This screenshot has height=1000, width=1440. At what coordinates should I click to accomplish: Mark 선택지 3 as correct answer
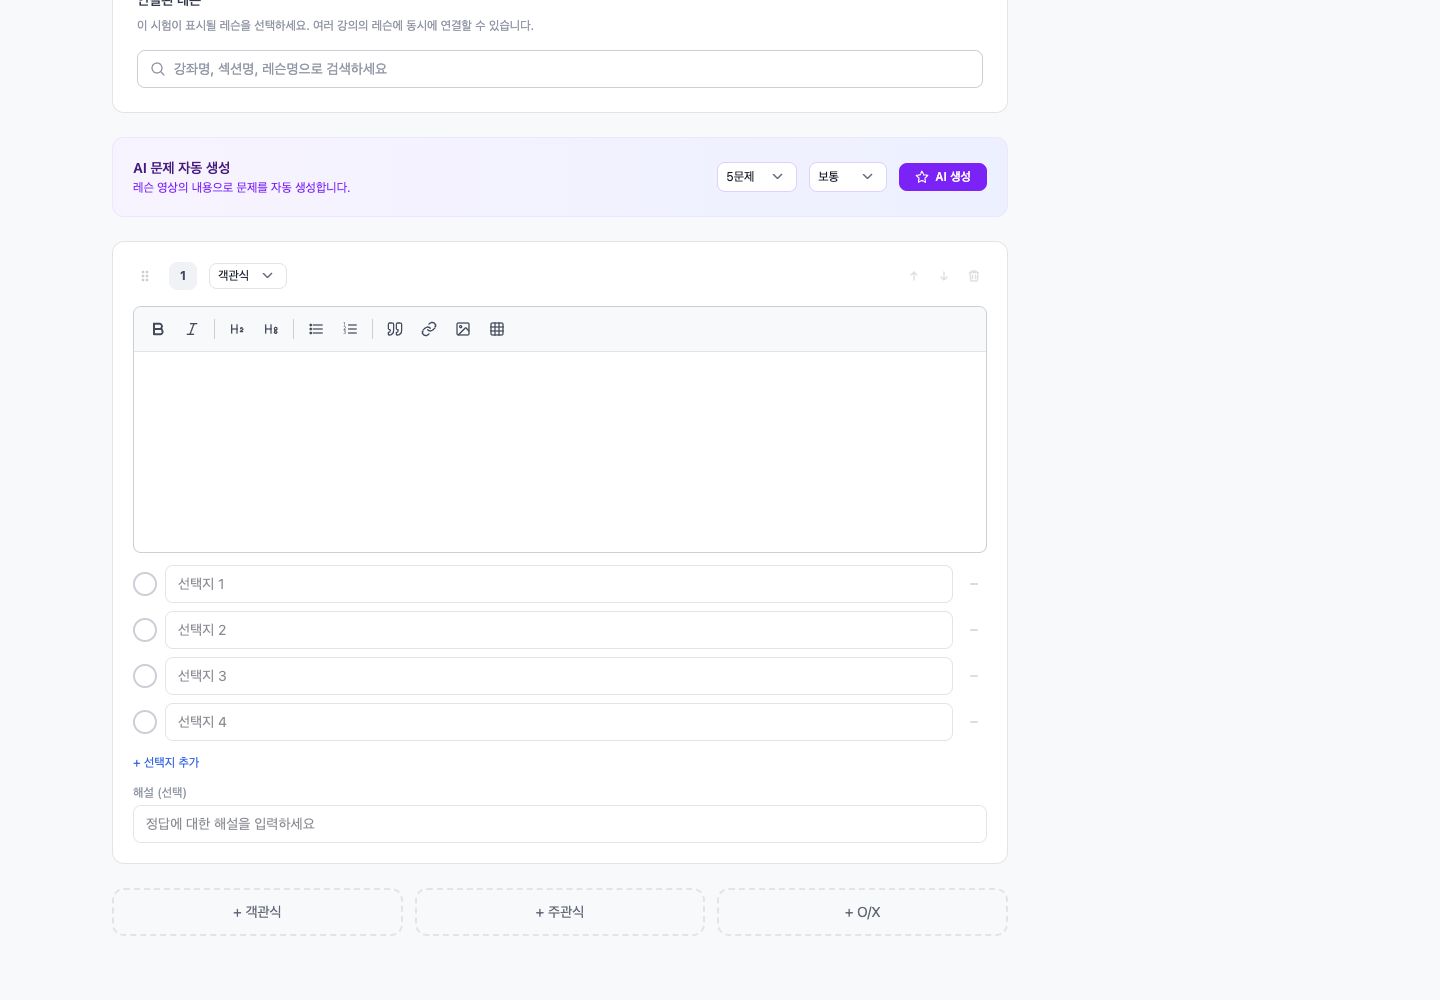coord(145,676)
